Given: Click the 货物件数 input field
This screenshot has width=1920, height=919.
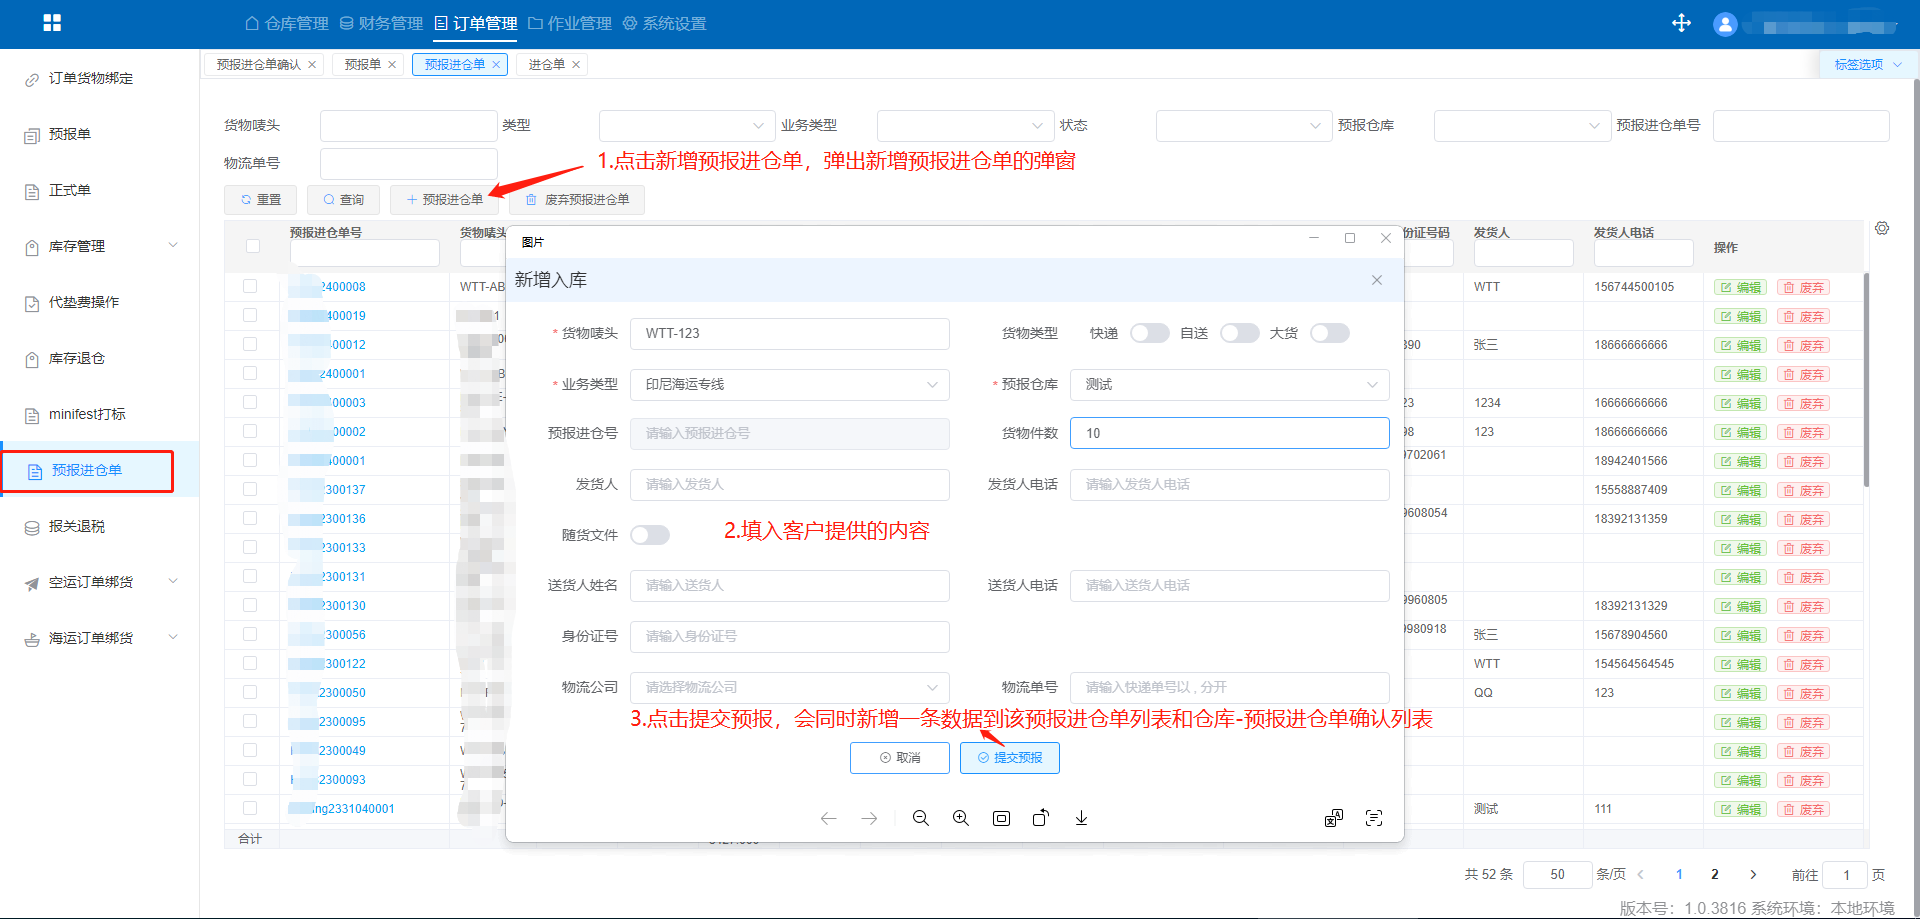Looking at the screenshot, I should 1229,433.
